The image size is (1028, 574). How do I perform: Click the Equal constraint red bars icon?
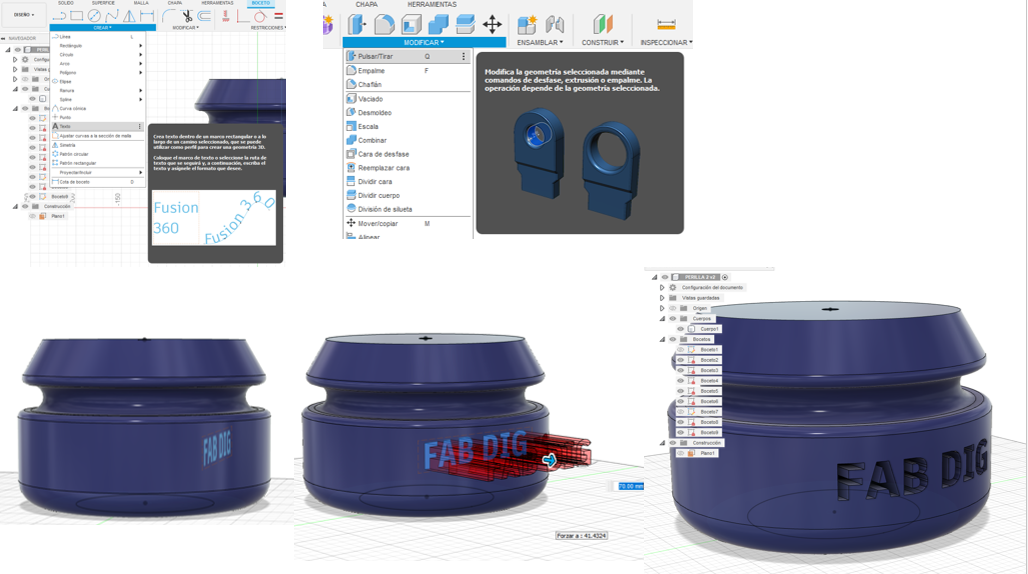(279, 16)
